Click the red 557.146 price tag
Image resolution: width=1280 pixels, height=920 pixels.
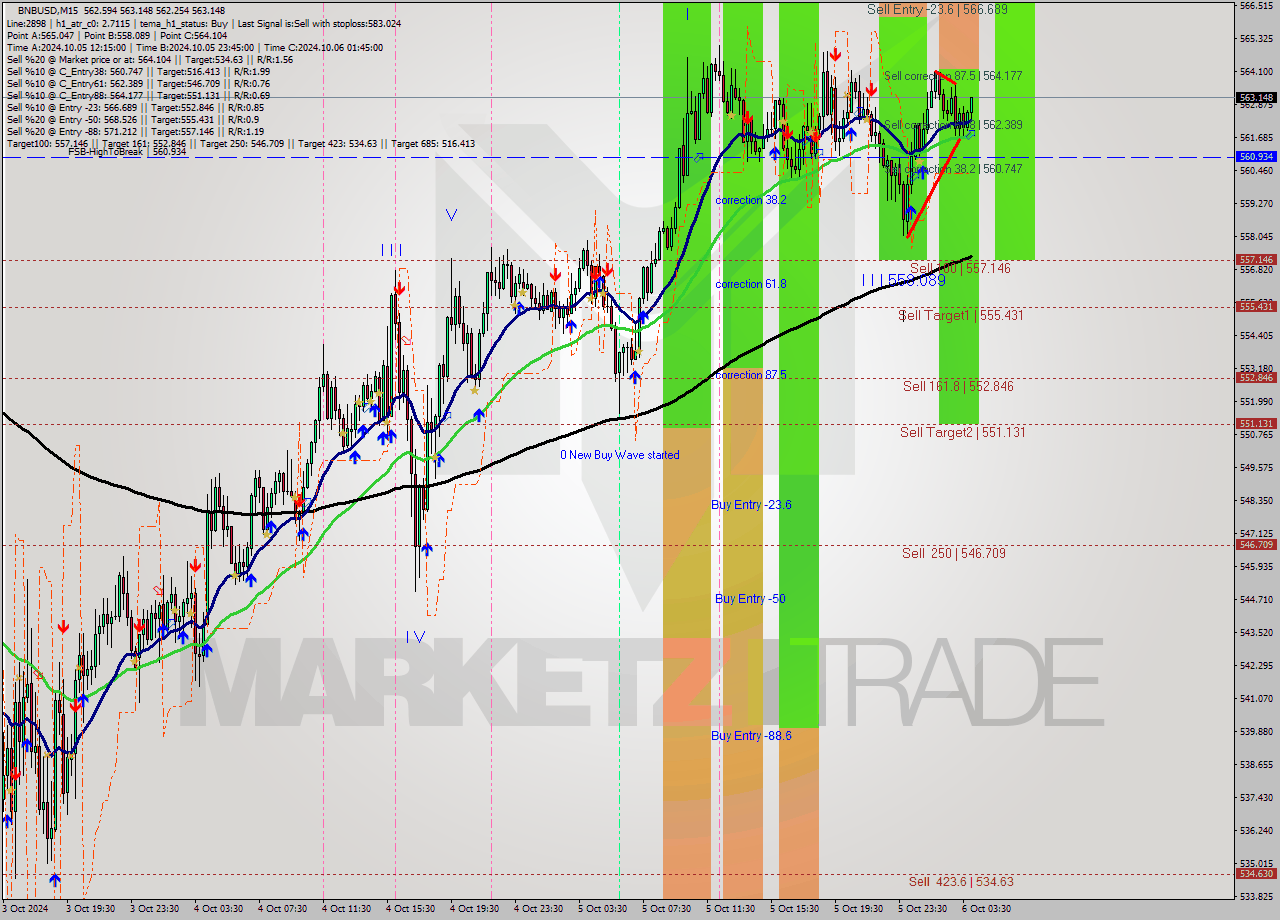coord(1256,259)
